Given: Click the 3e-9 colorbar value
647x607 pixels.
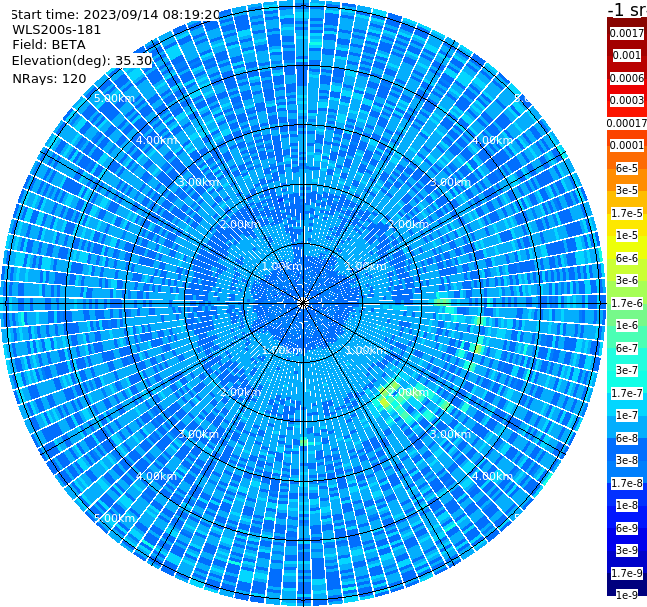Looking at the screenshot, I should (627, 550).
